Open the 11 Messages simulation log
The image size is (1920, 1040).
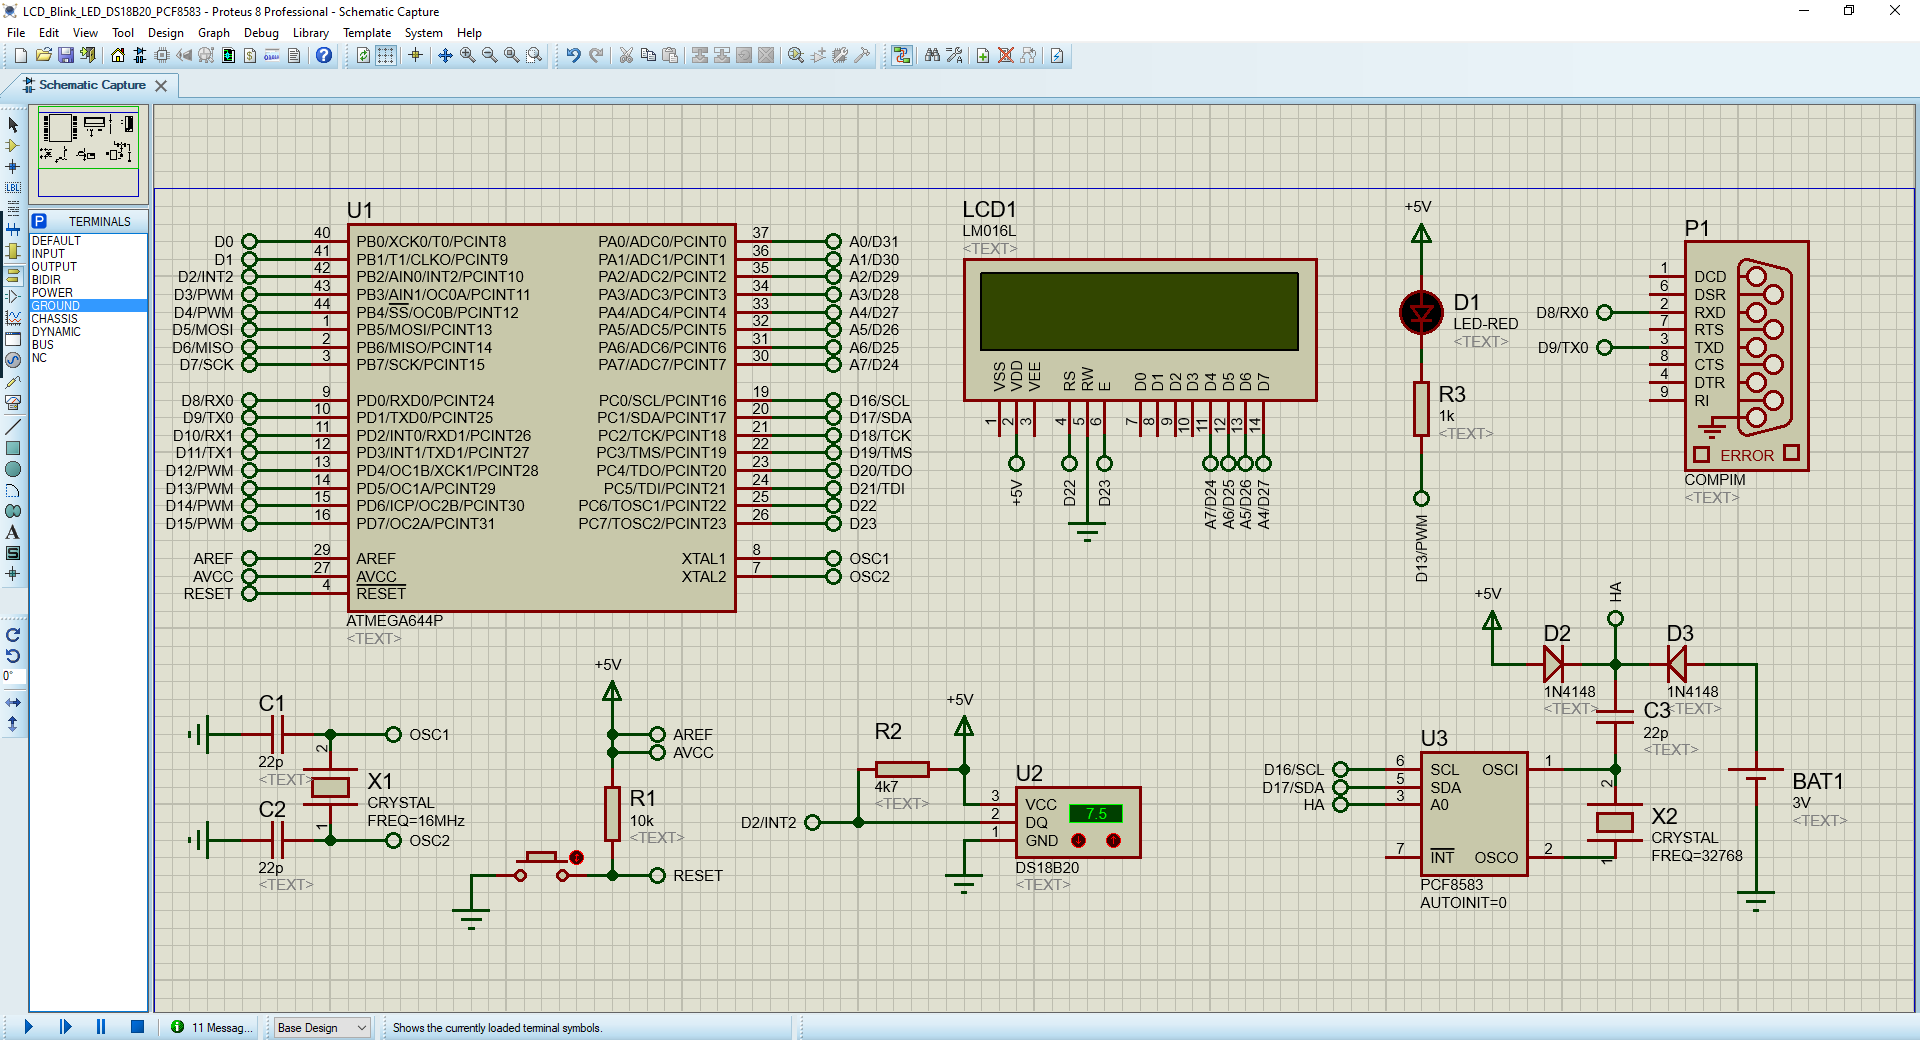click(x=210, y=1027)
